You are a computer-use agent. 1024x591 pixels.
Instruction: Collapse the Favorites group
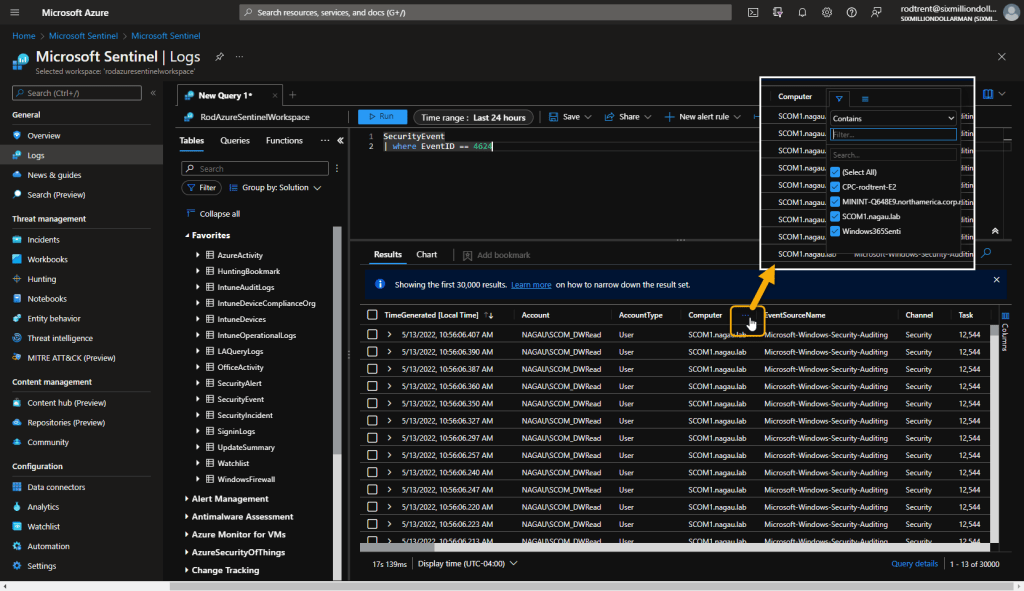click(x=187, y=235)
